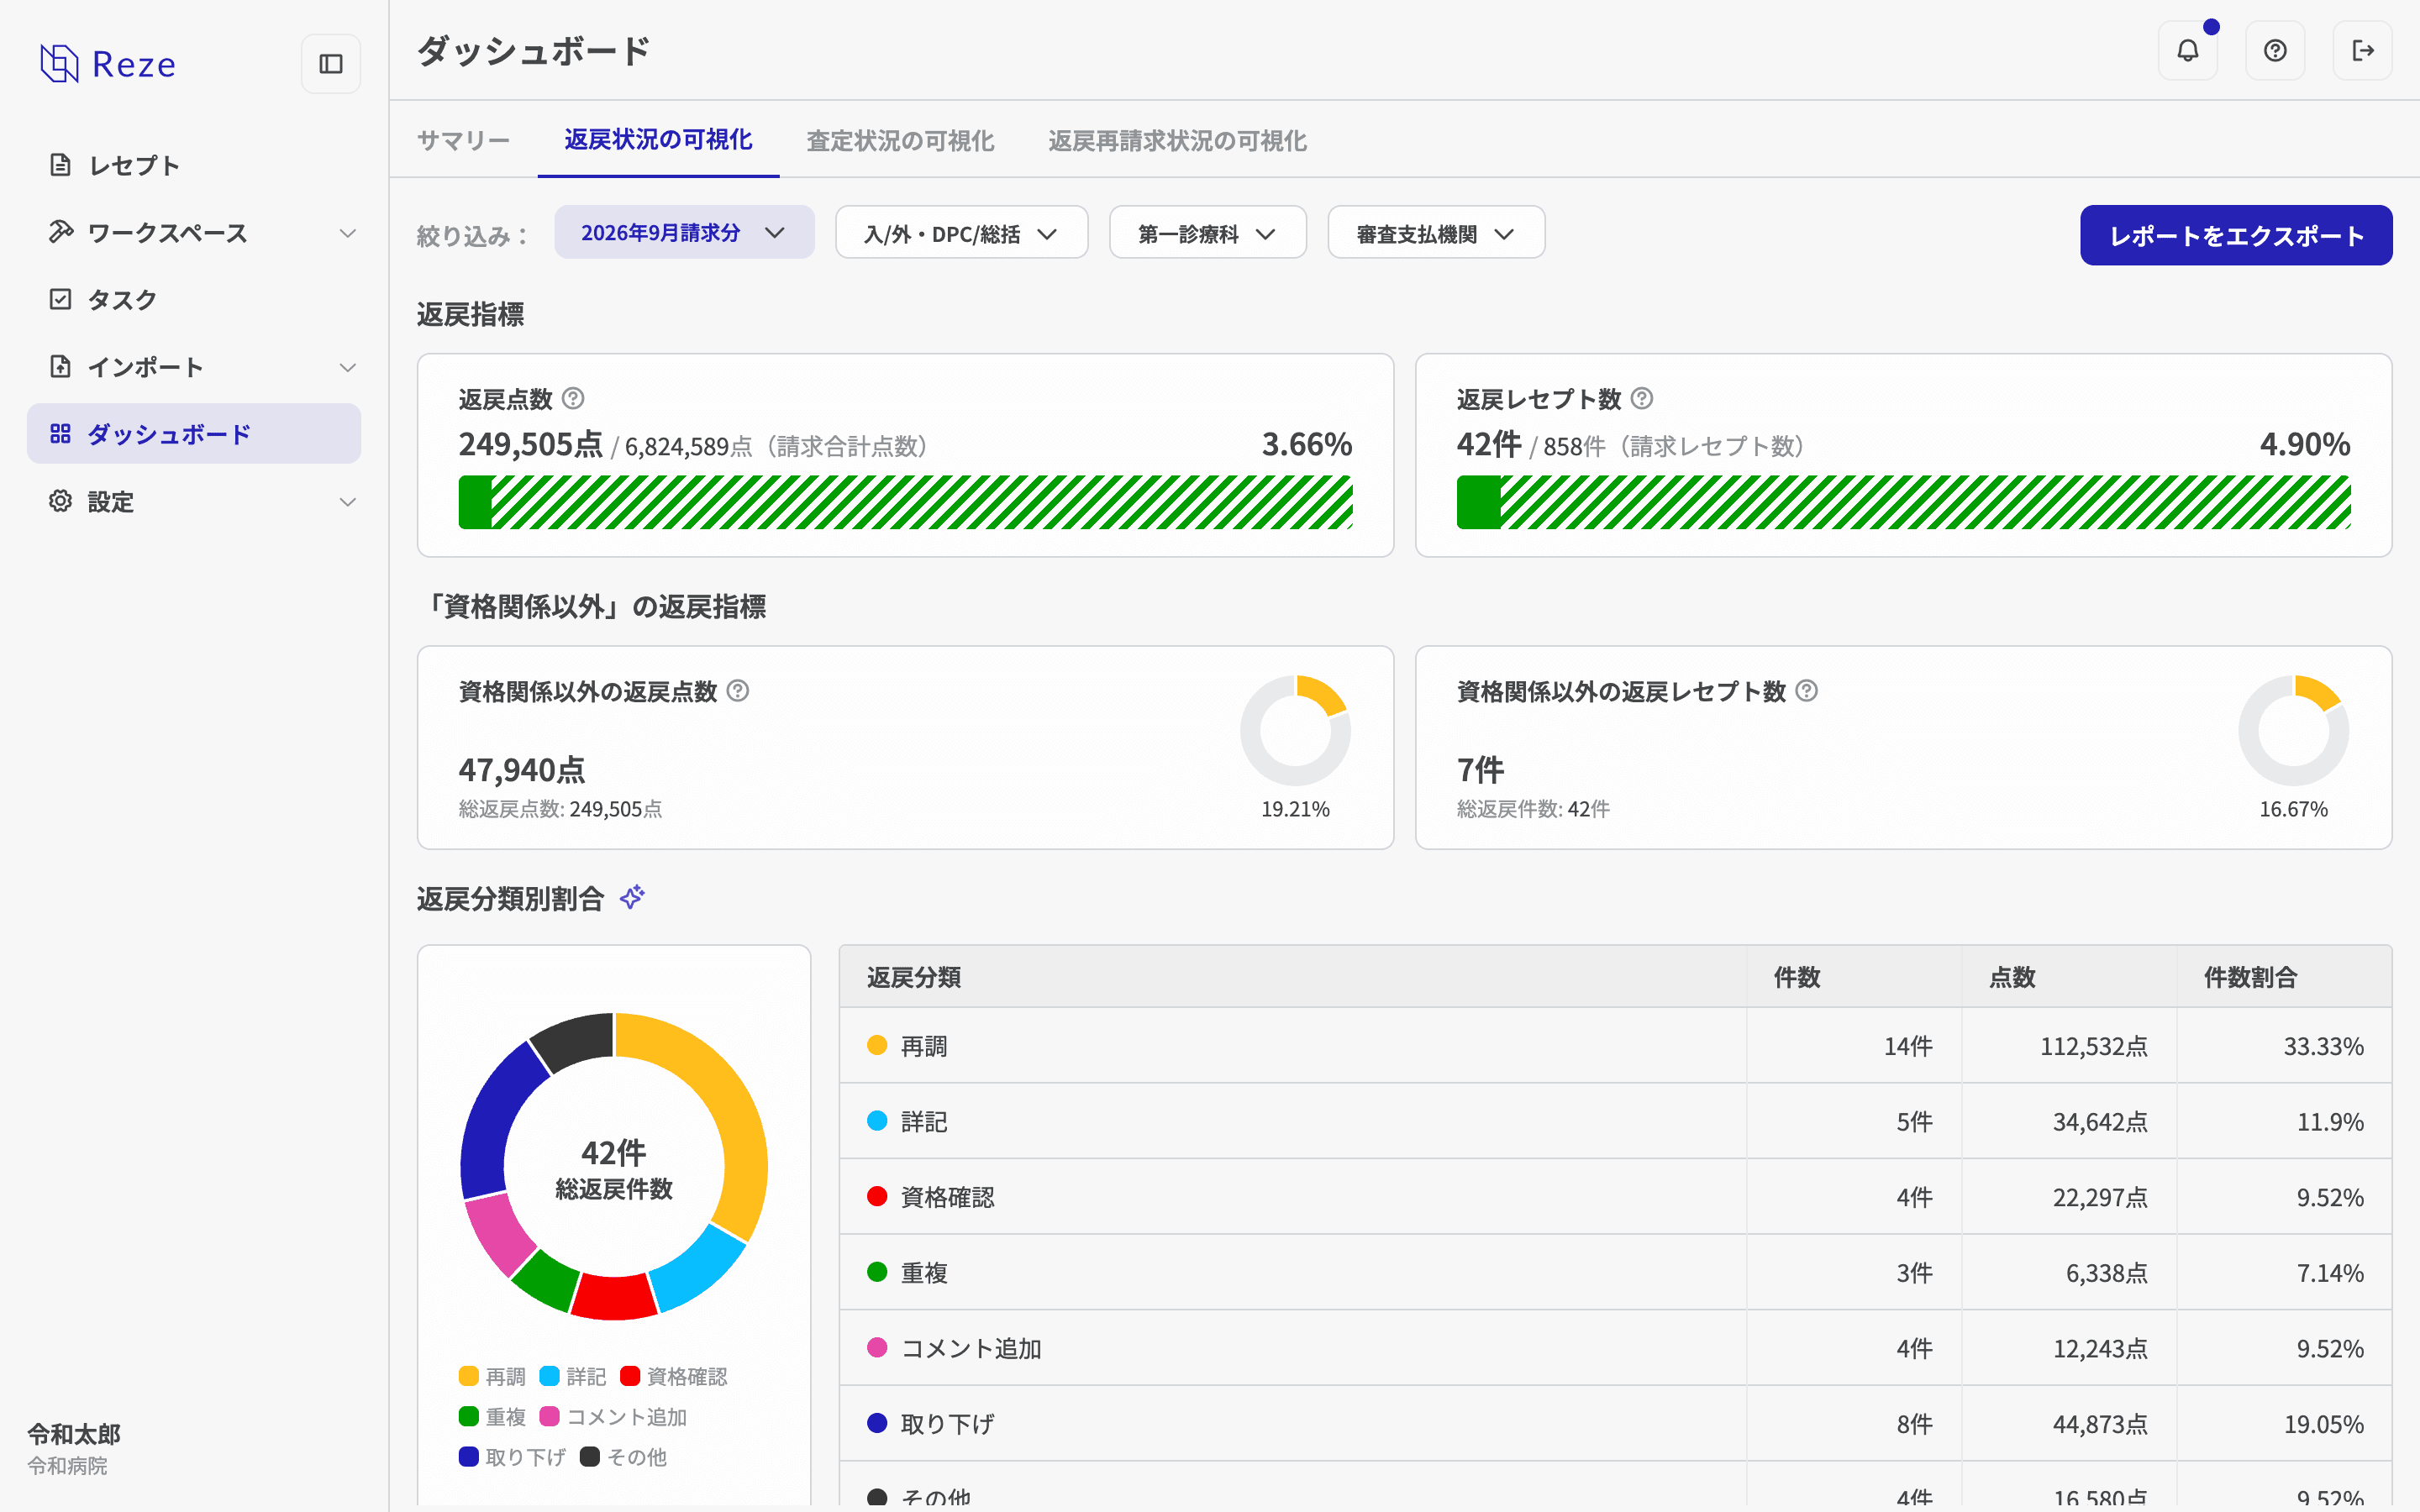Image resolution: width=2420 pixels, height=1512 pixels.
Task: Click the 19.21% donut chart
Action: click(1295, 730)
